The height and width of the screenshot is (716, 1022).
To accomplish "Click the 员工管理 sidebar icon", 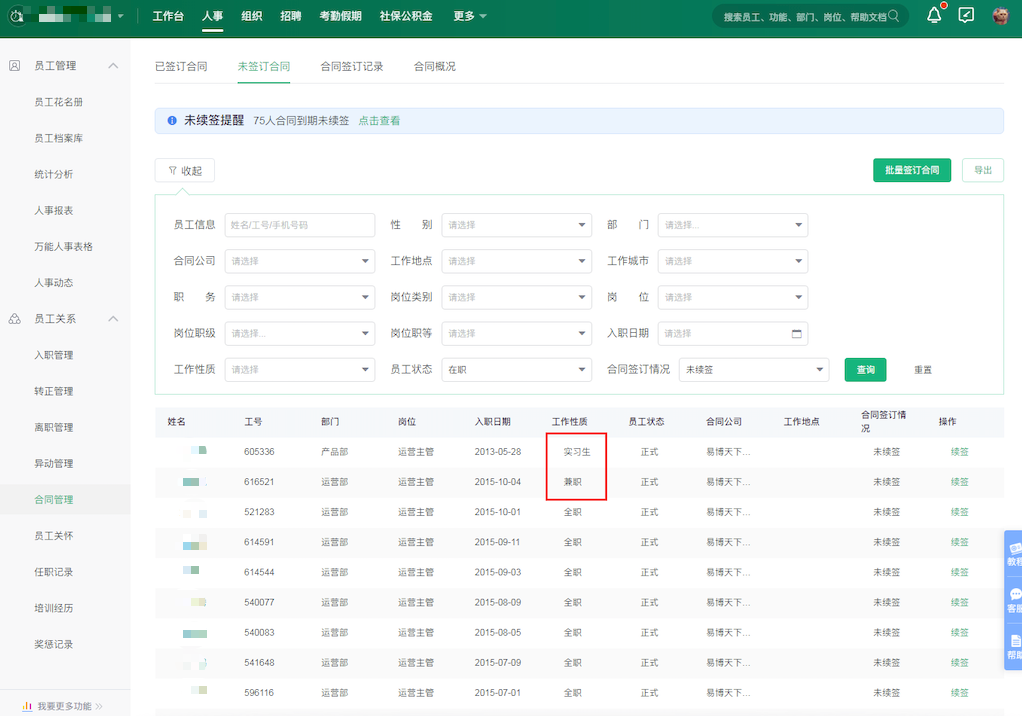I will 14,66.
